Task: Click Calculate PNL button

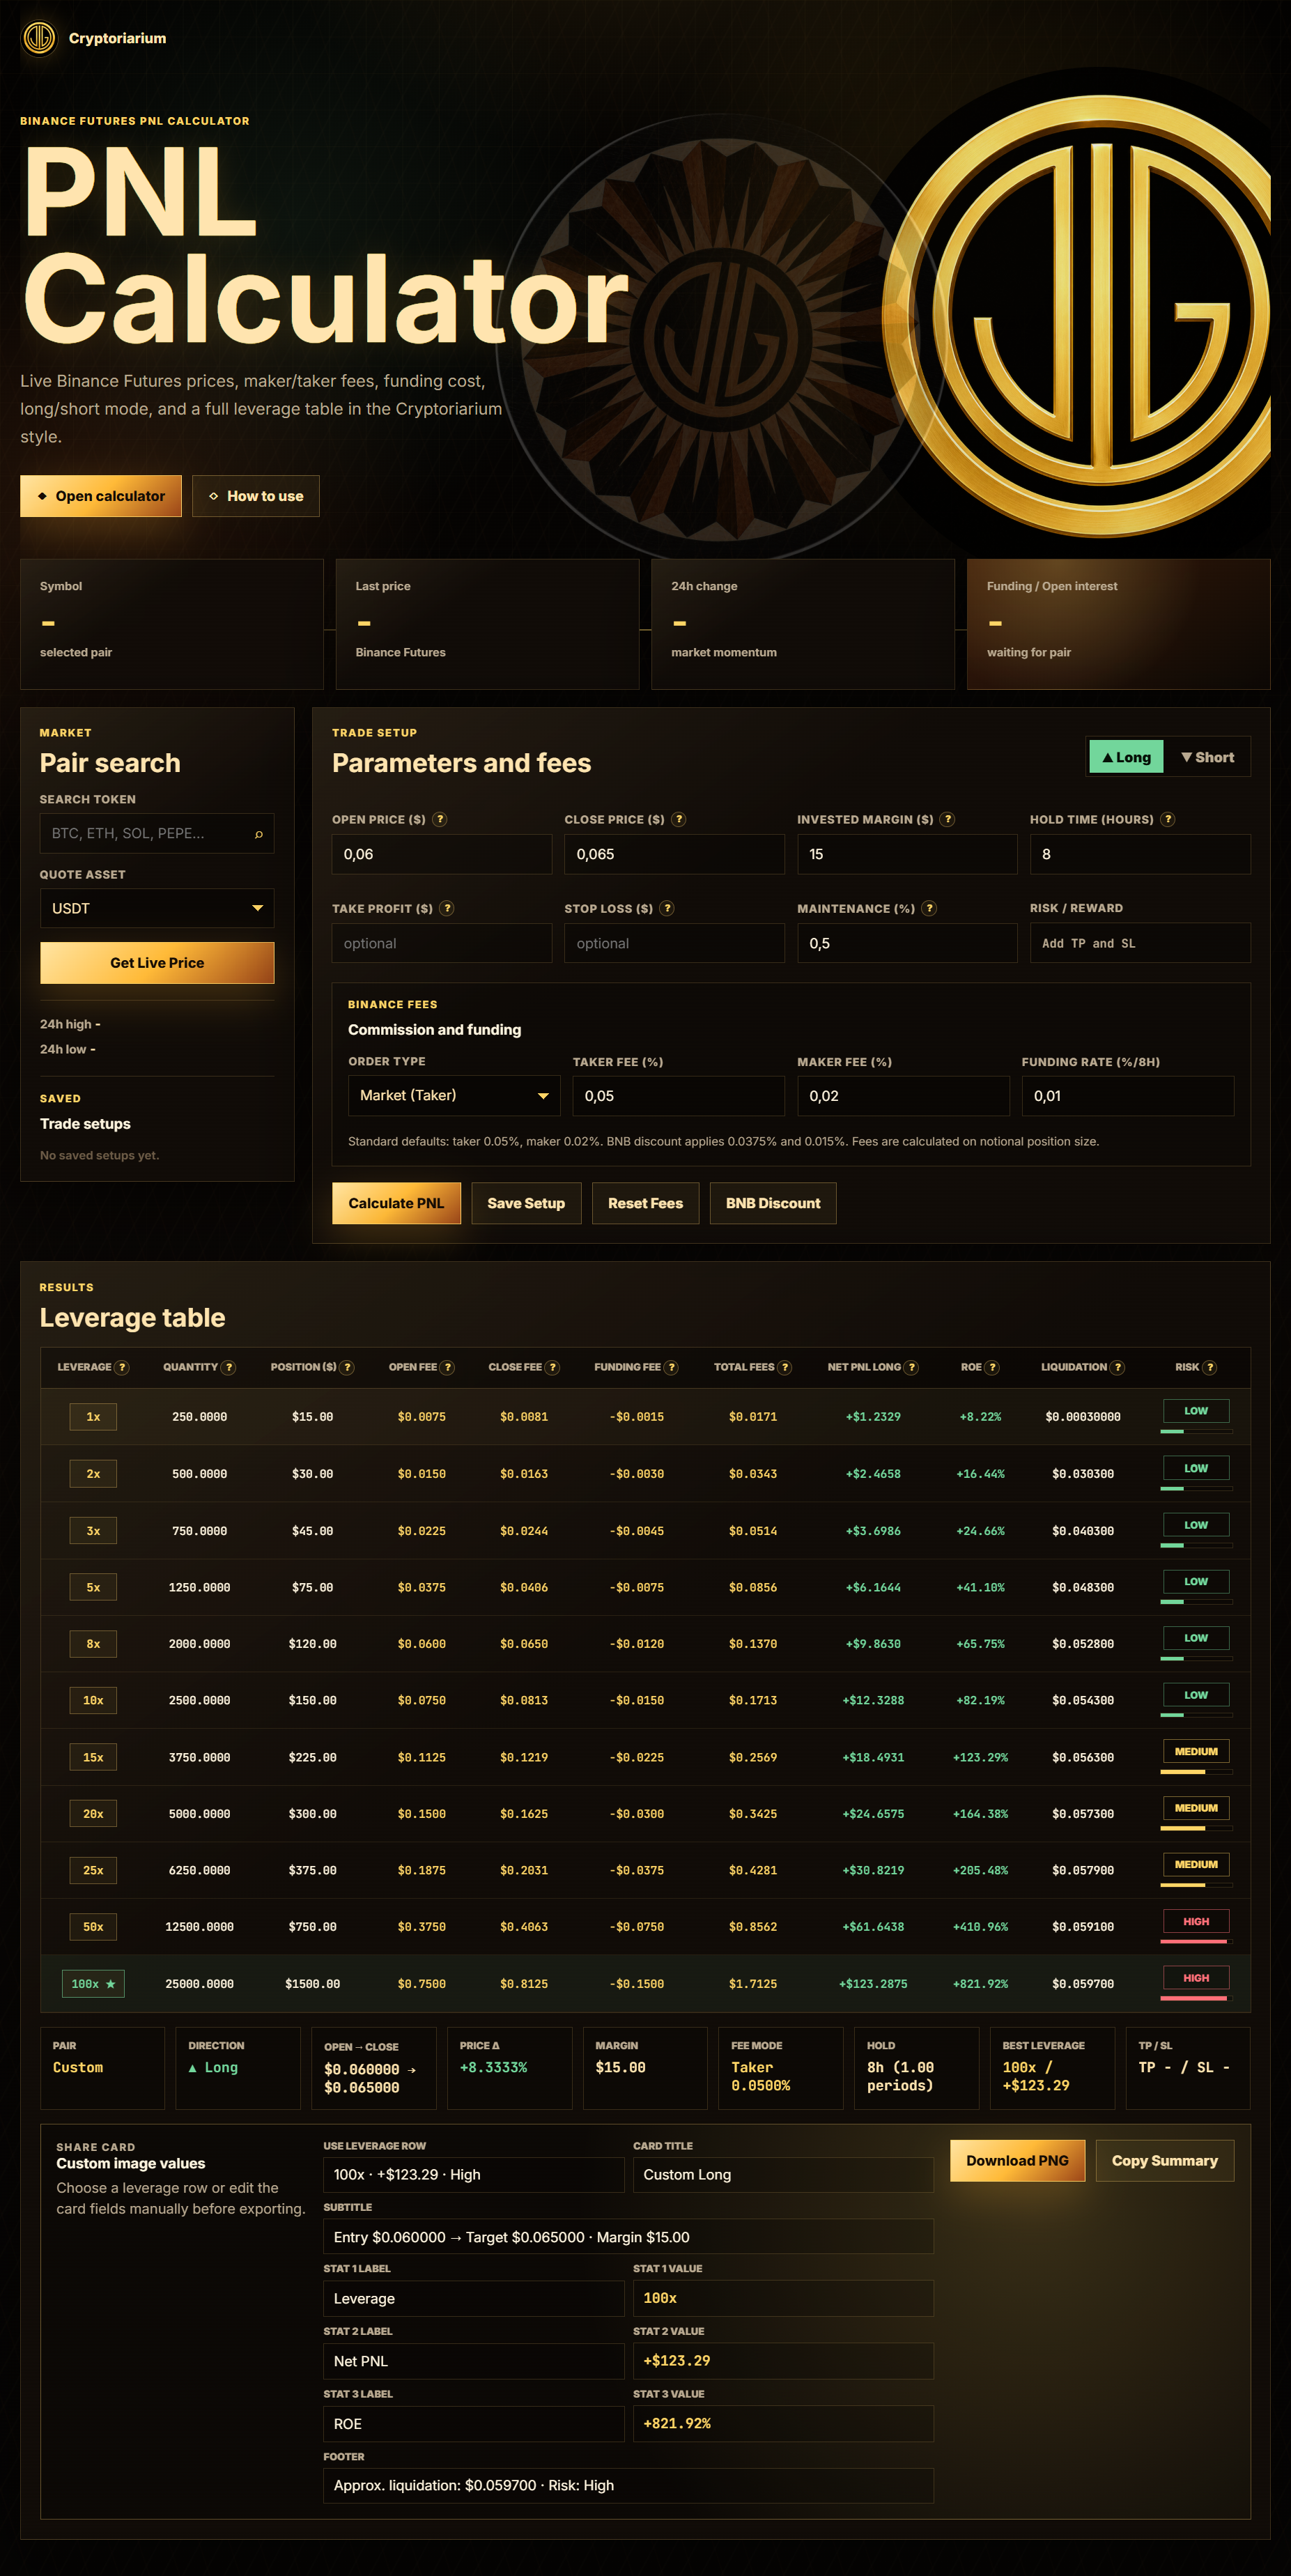Action: coord(396,1203)
